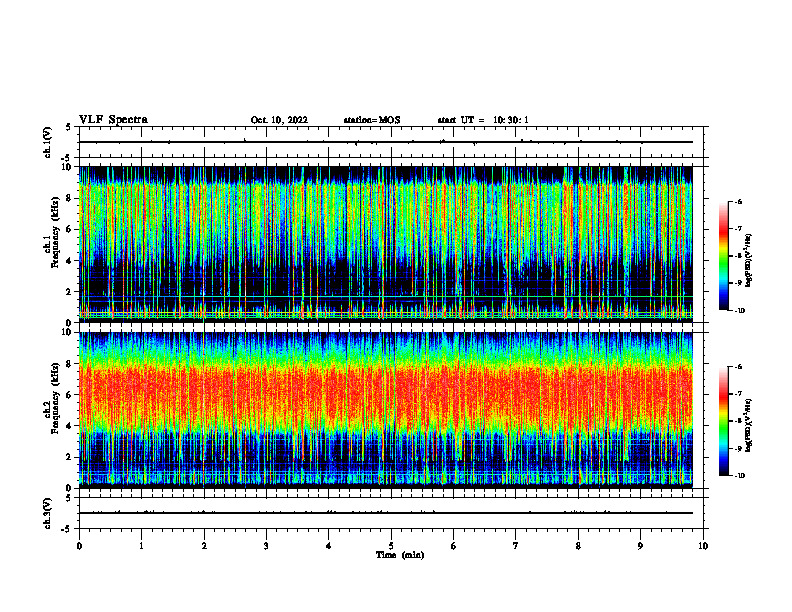Click the "station=MOS" header label
The height and width of the screenshot is (612, 792).
pyautogui.click(x=372, y=120)
